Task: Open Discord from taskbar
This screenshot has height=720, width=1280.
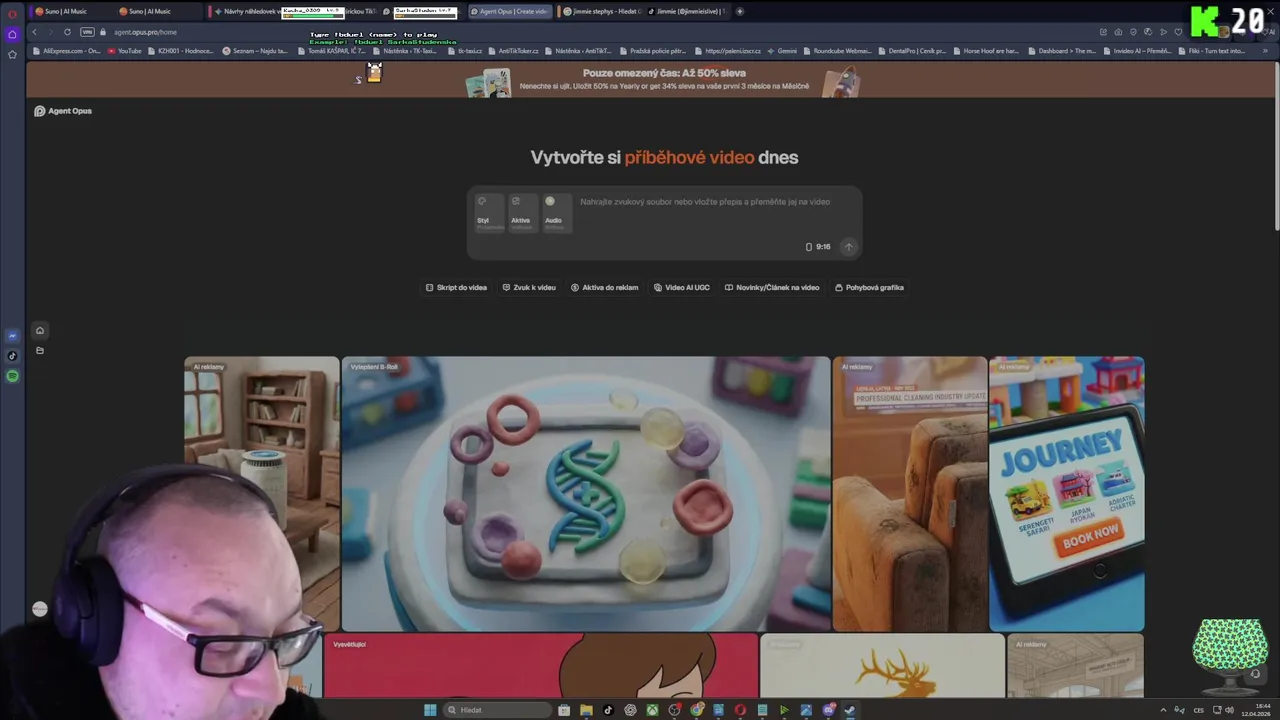Action: pos(828,710)
